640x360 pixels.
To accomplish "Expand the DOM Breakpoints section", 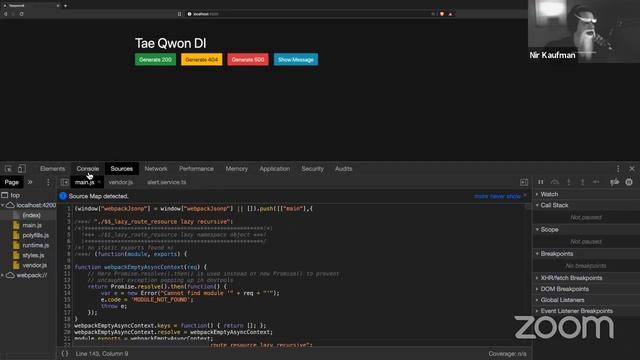I will 586,289.
